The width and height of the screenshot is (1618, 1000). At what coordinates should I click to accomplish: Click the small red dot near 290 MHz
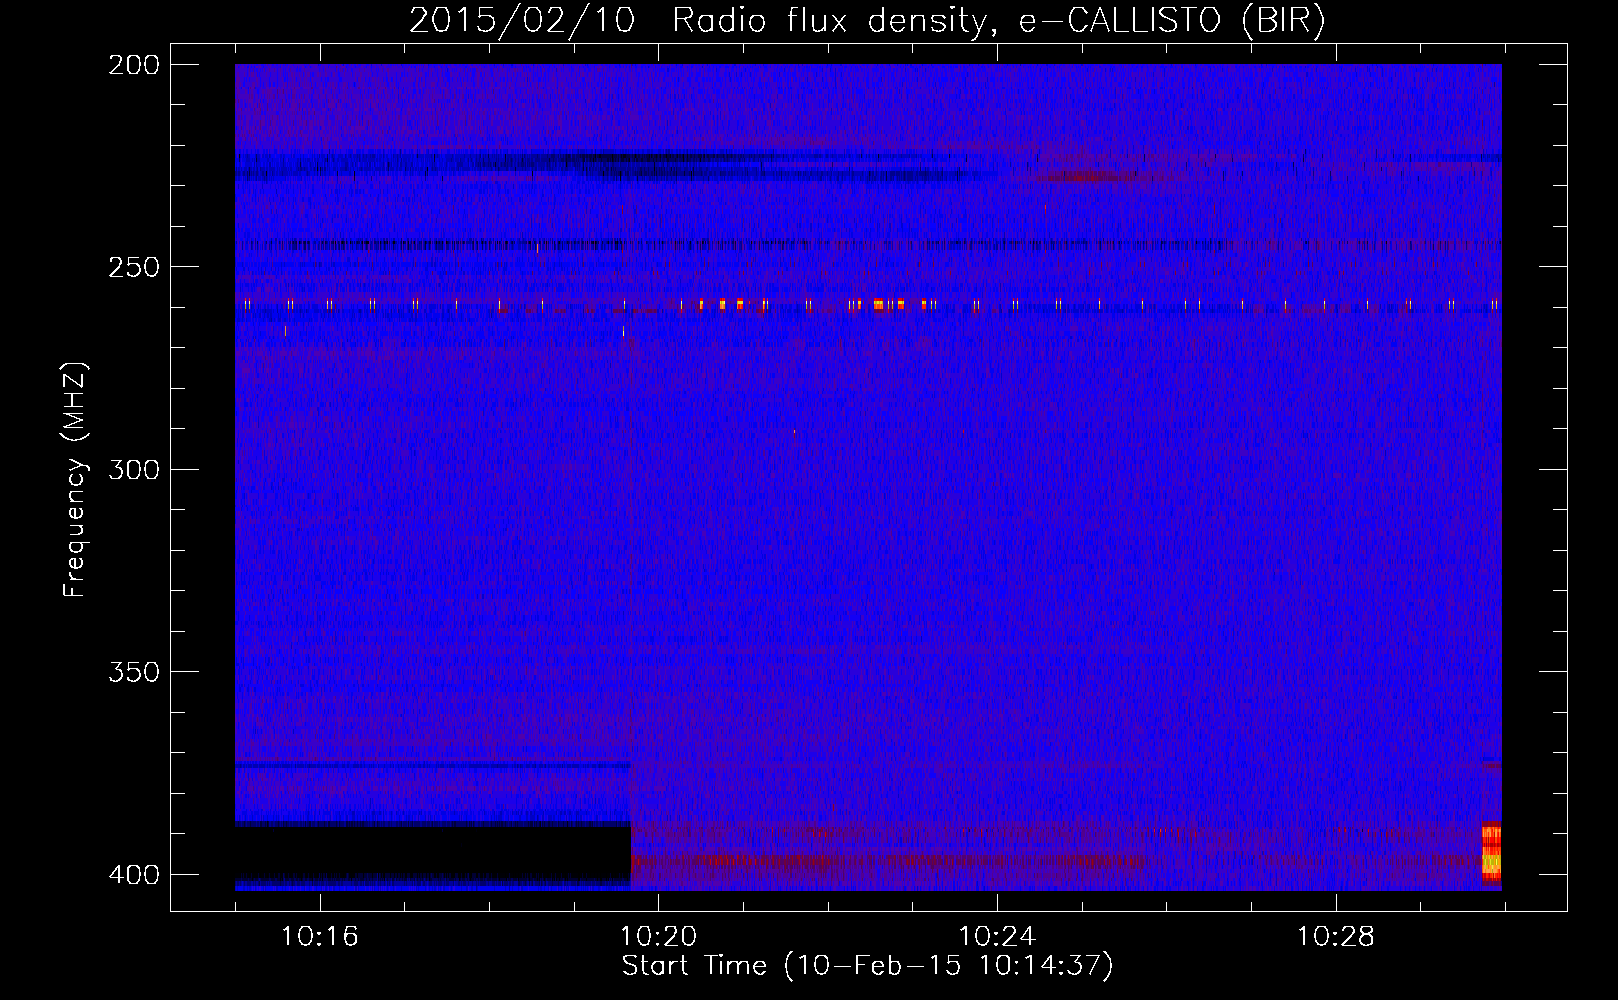click(x=794, y=432)
